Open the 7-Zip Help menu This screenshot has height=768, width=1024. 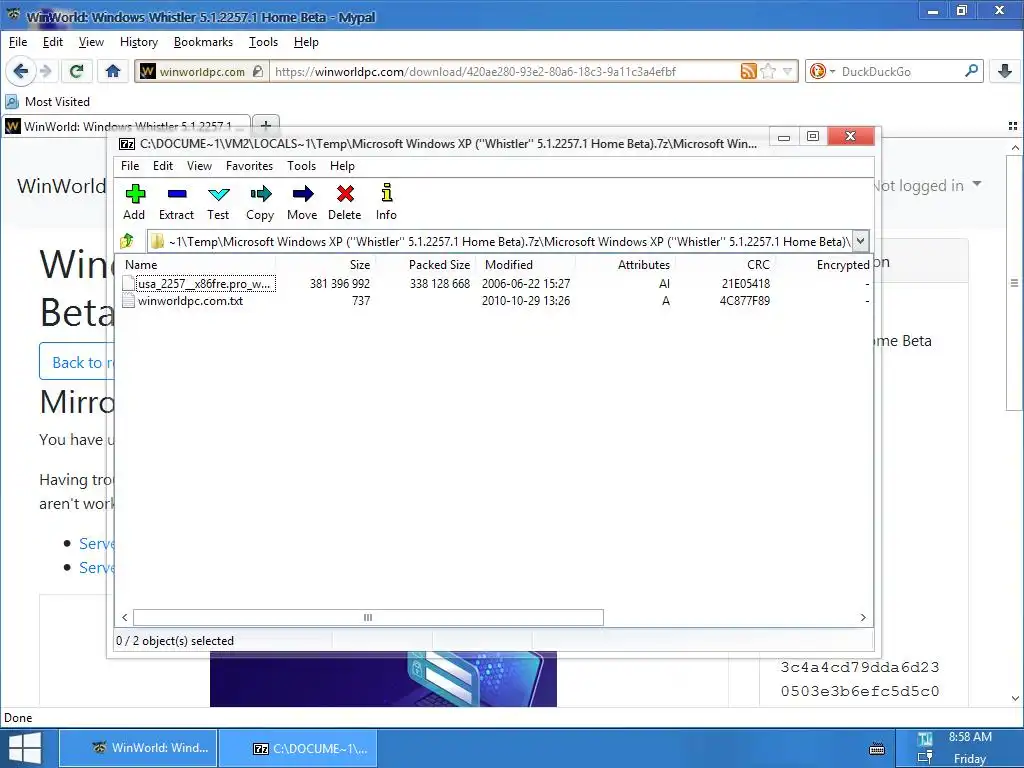click(342, 166)
